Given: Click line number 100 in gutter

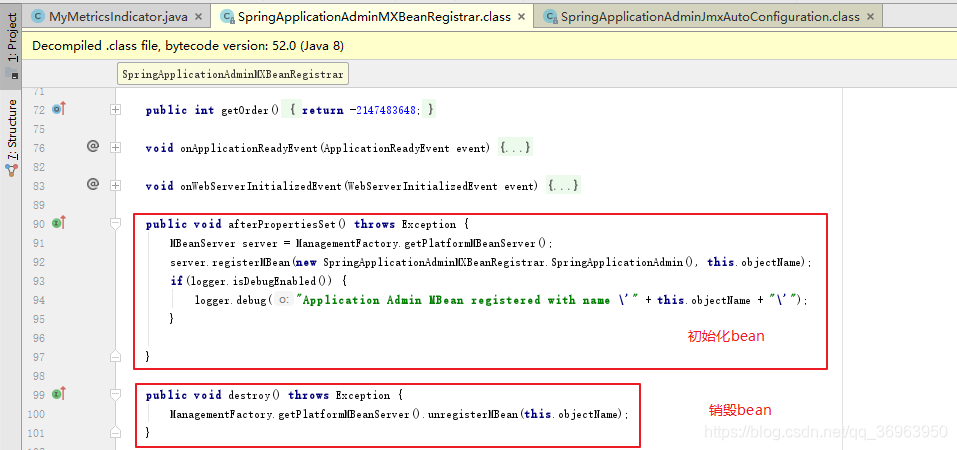Looking at the screenshot, I should click(x=36, y=414).
